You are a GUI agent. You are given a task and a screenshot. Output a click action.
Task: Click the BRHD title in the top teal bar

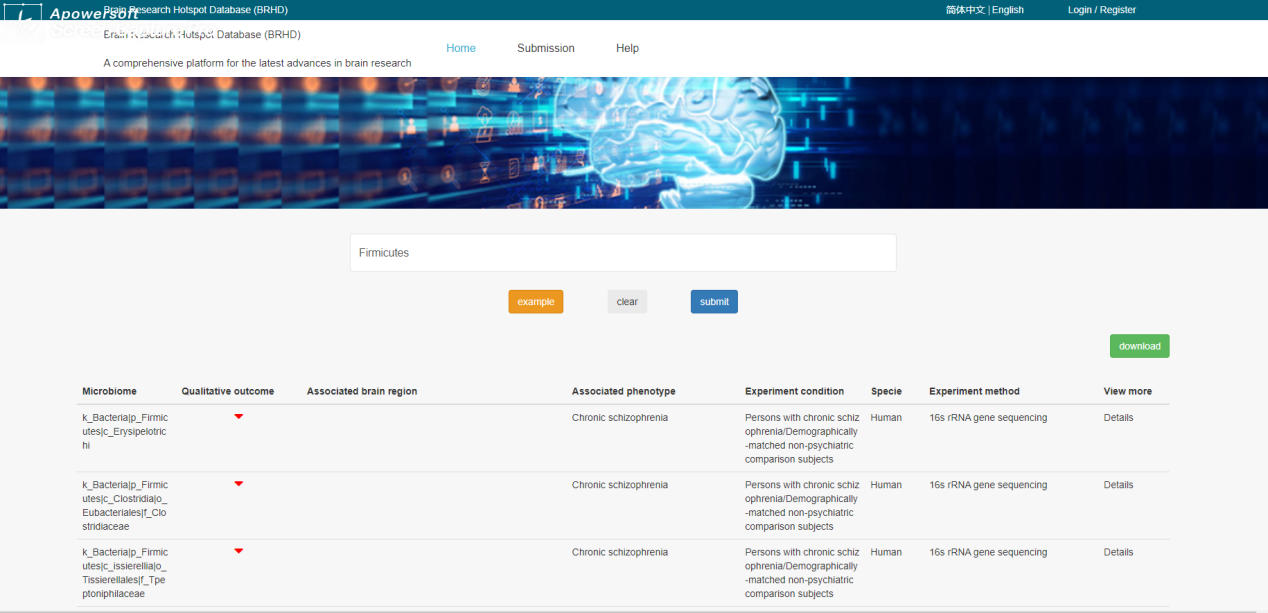(196, 10)
